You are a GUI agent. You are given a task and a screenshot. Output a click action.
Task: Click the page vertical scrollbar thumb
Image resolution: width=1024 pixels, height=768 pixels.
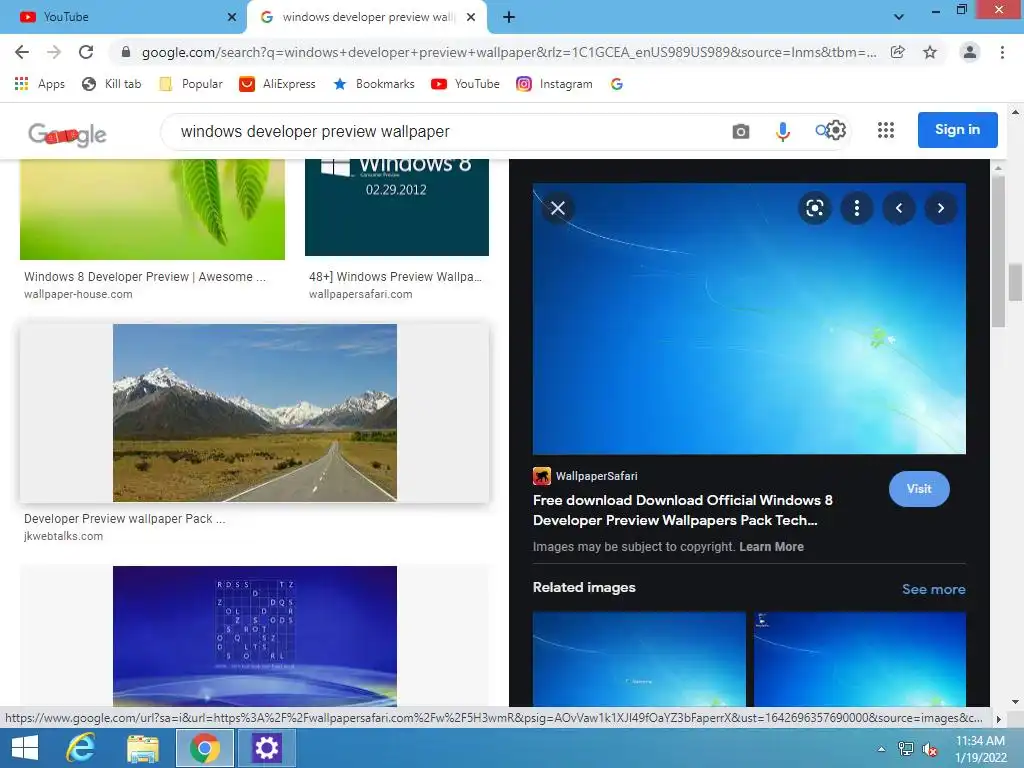[1015, 282]
